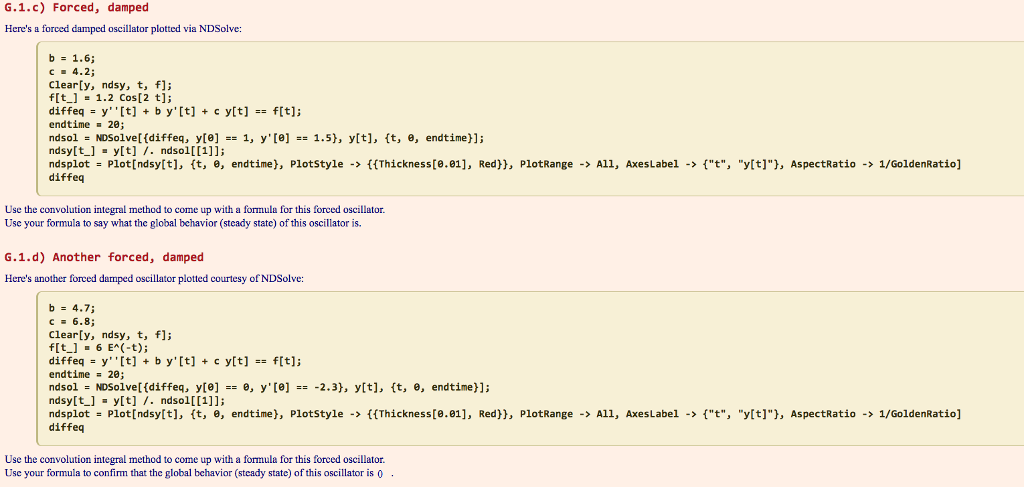
Task: Click the NDSolve line with y'[0] == -2.3
Action: coord(269,388)
